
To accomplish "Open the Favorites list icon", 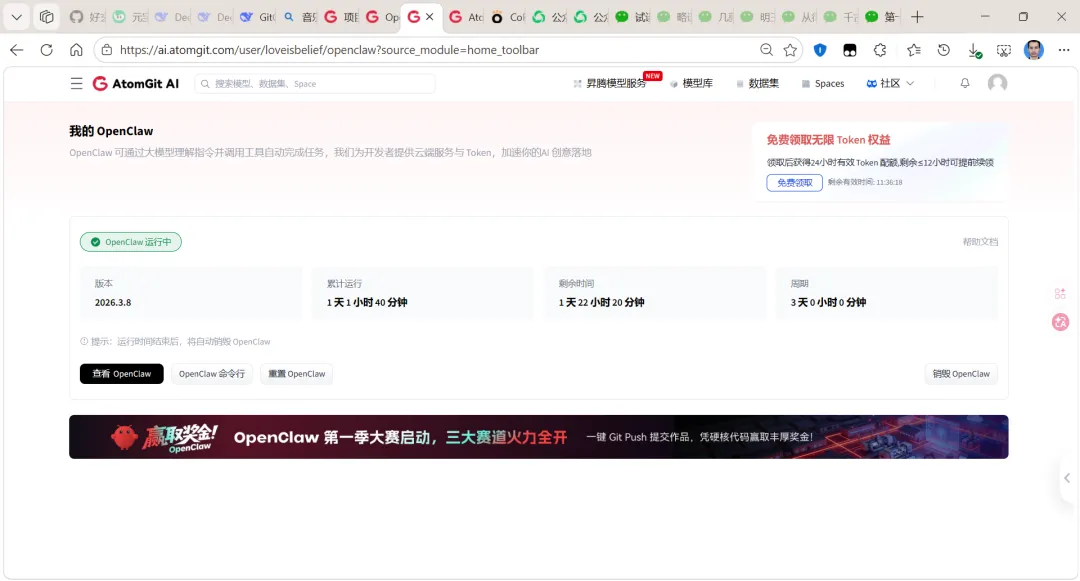I will point(913,50).
